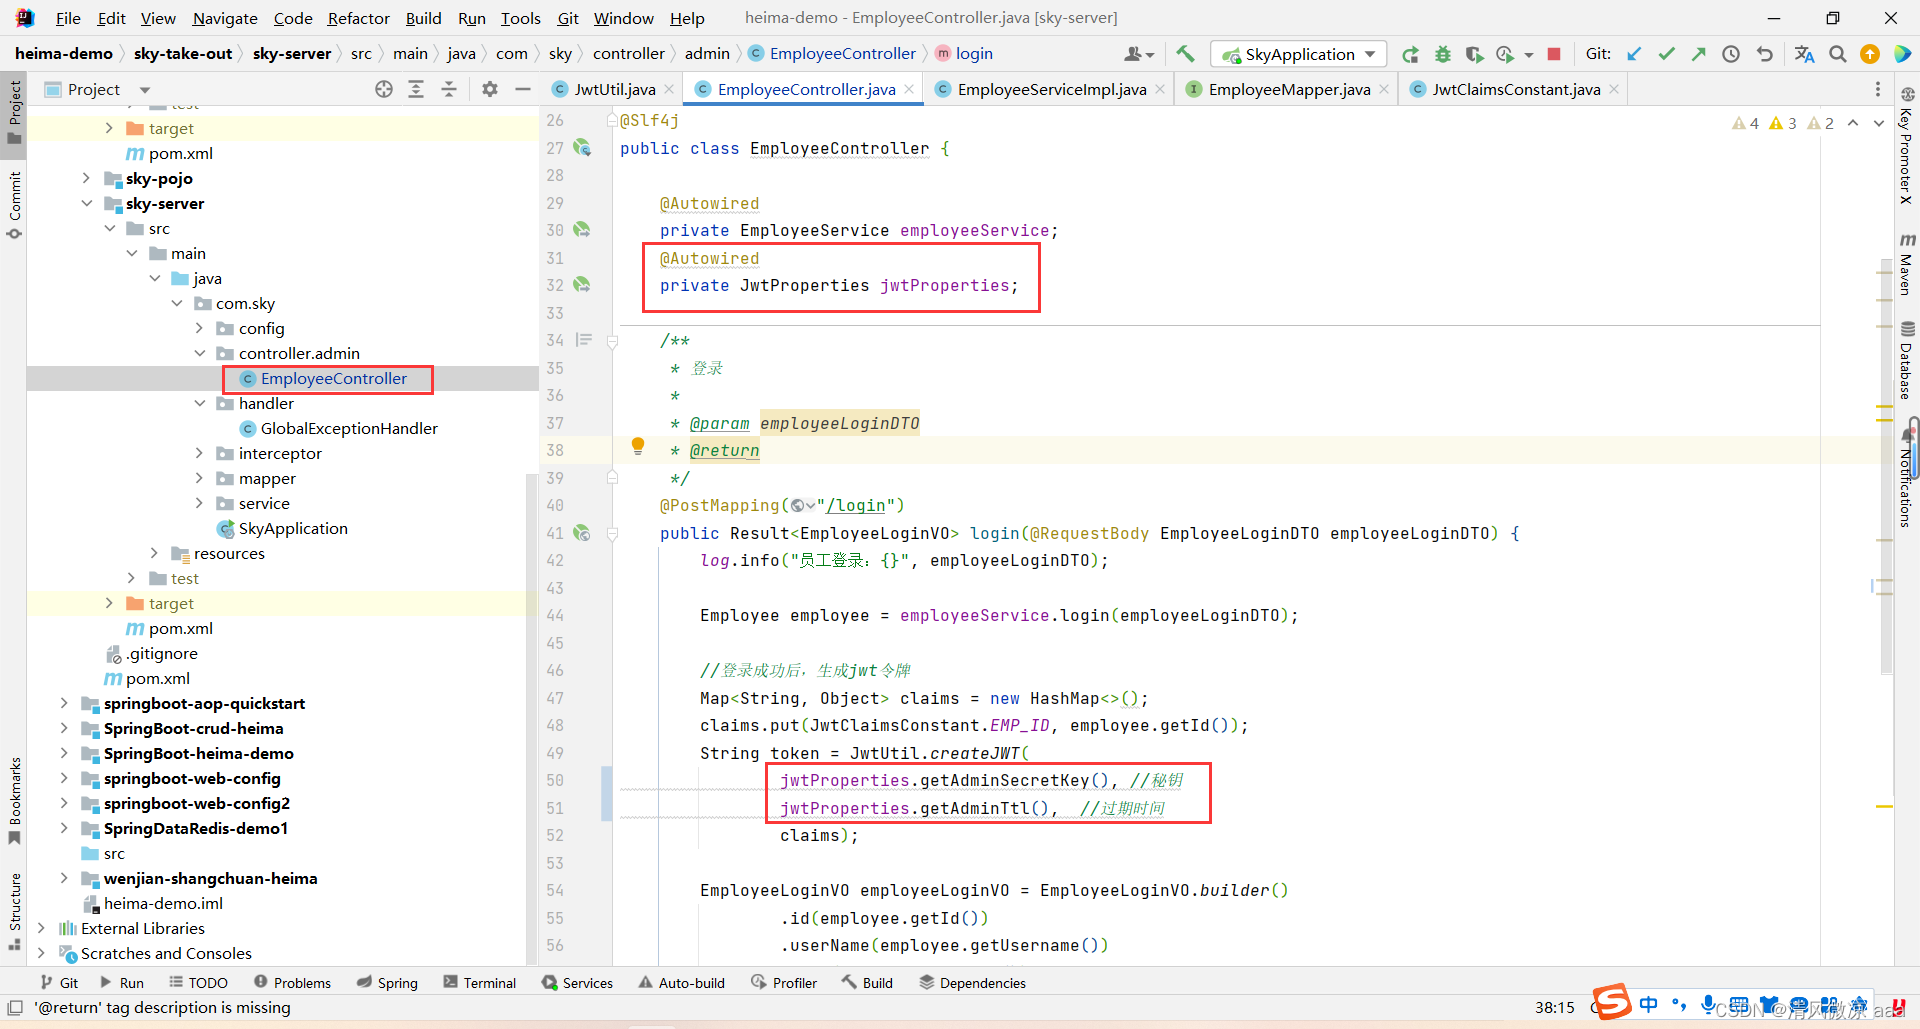This screenshot has height=1029, width=1920.
Task: Expand the interceptor package
Action: click(199, 453)
